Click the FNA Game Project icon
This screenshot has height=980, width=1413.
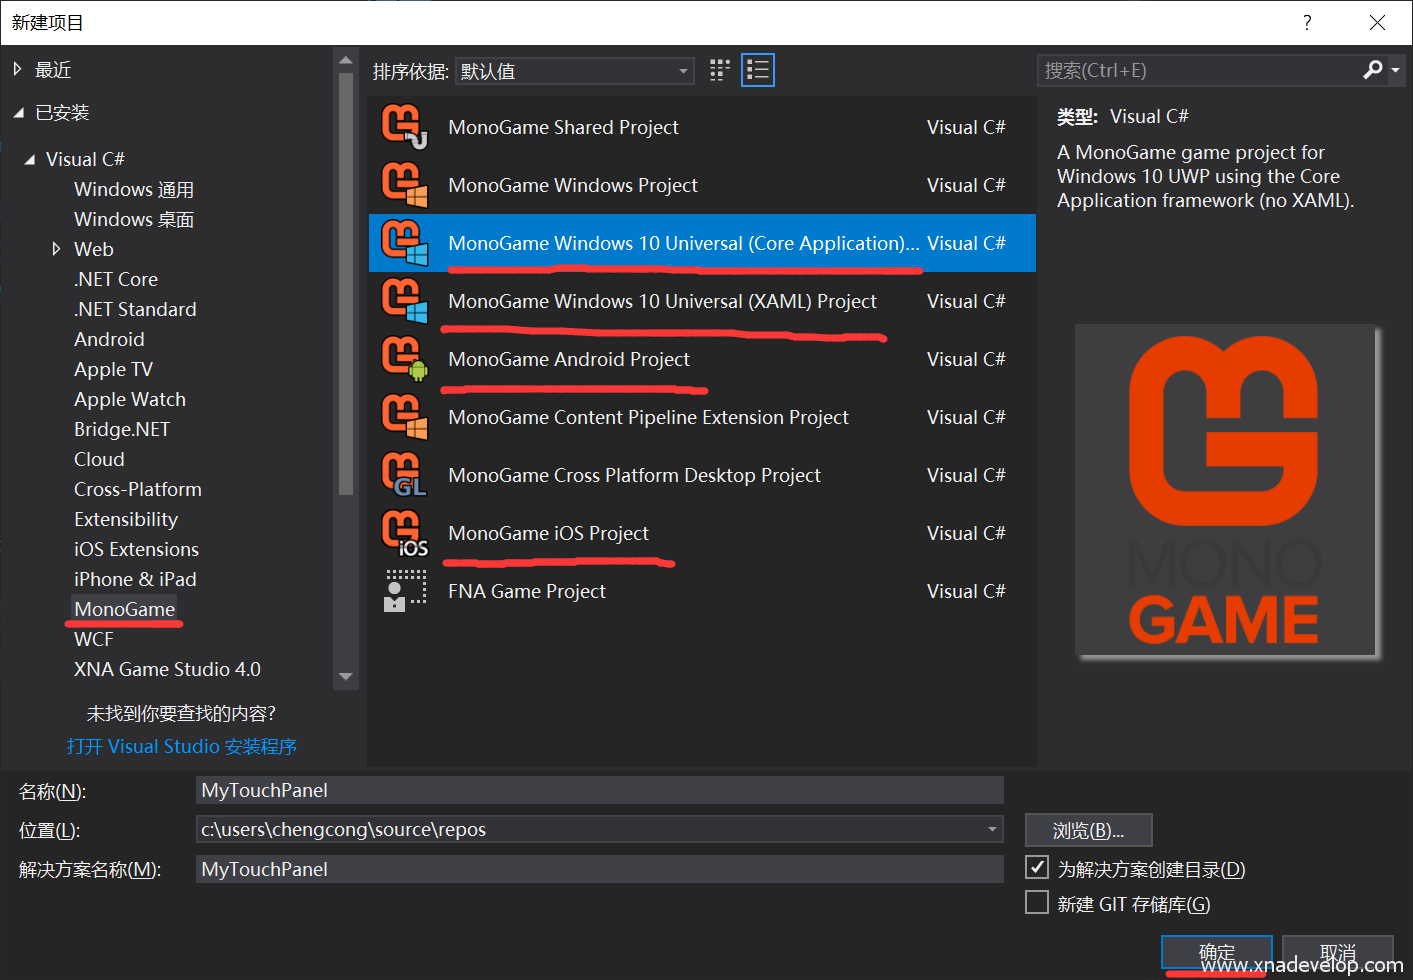(404, 591)
